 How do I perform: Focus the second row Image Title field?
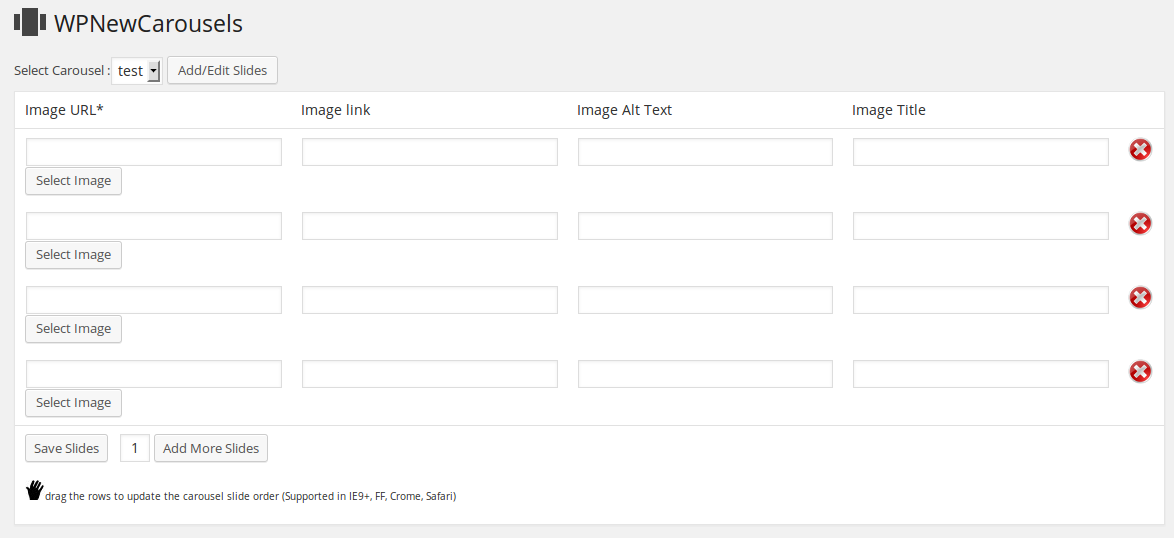pos(981,226)
